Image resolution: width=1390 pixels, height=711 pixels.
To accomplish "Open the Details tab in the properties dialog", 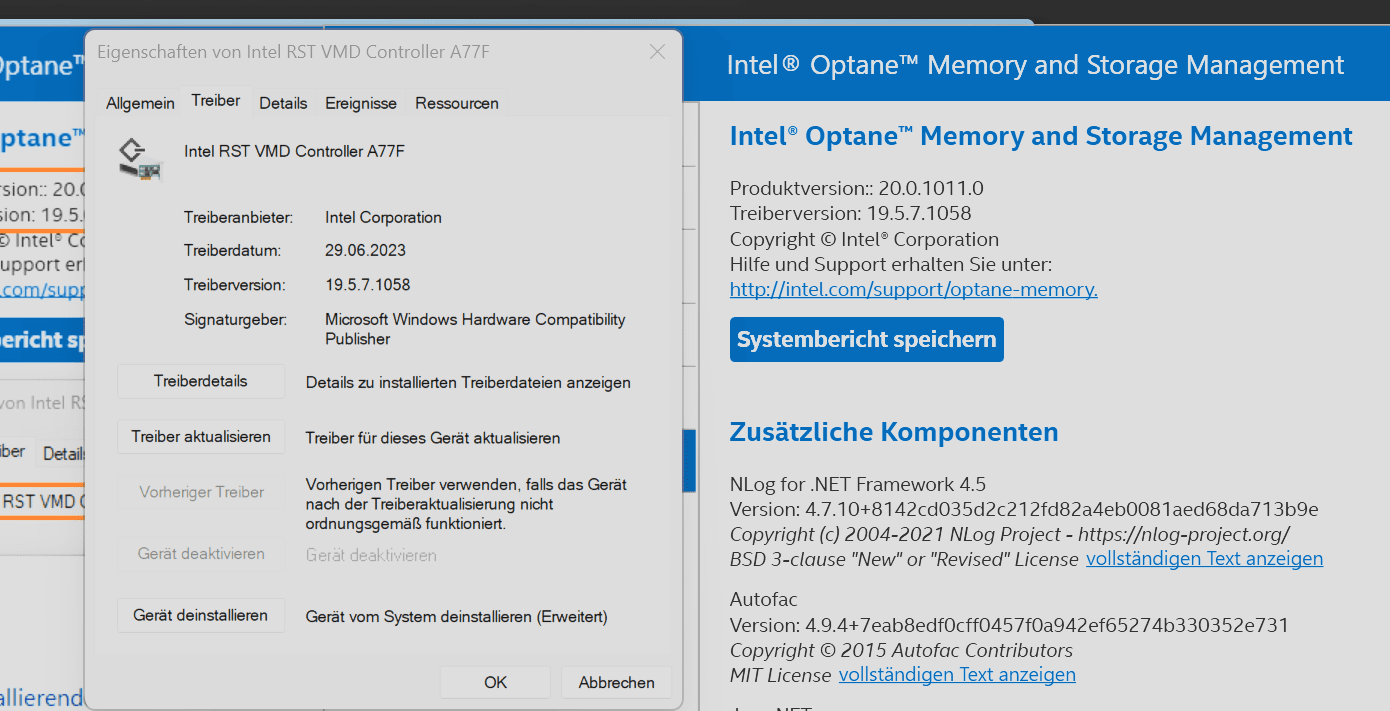I will [x=283, y=103].
